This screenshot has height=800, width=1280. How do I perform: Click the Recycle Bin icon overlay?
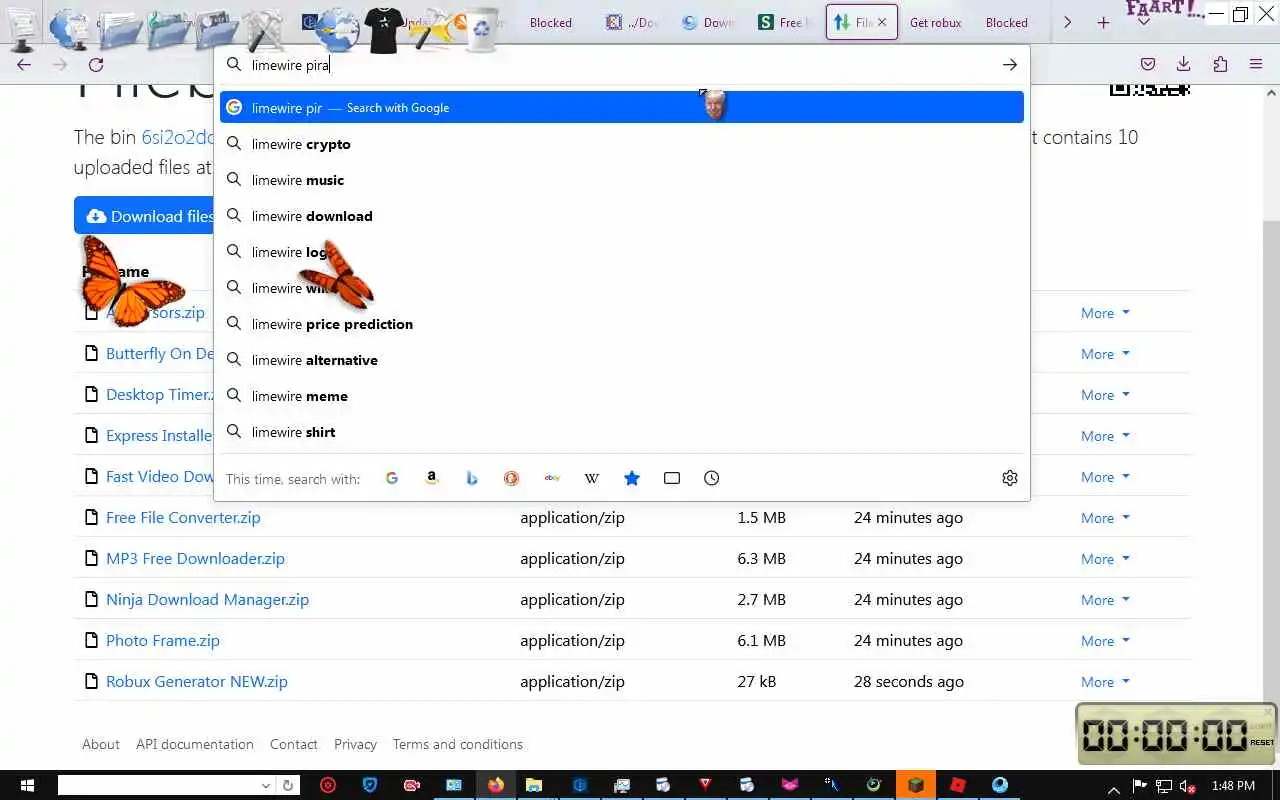[481, 28]
